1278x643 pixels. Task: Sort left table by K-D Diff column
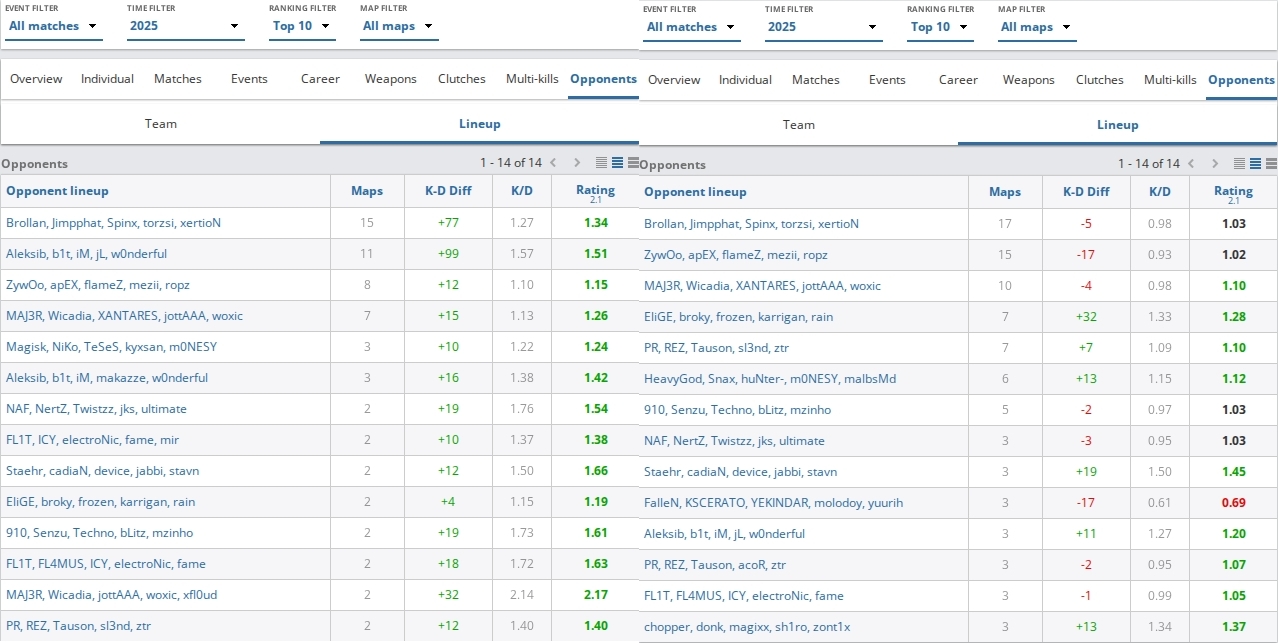[448, 191]
